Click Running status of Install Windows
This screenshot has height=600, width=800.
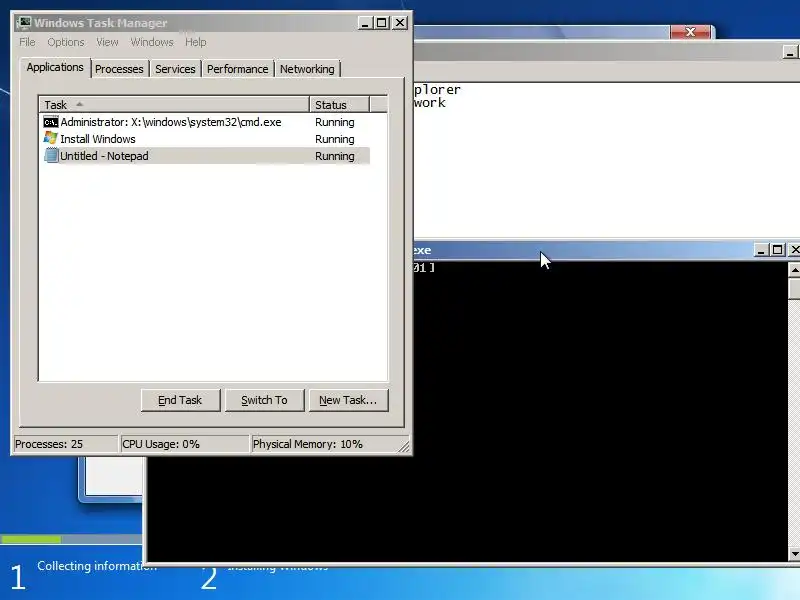pos(335,139)
